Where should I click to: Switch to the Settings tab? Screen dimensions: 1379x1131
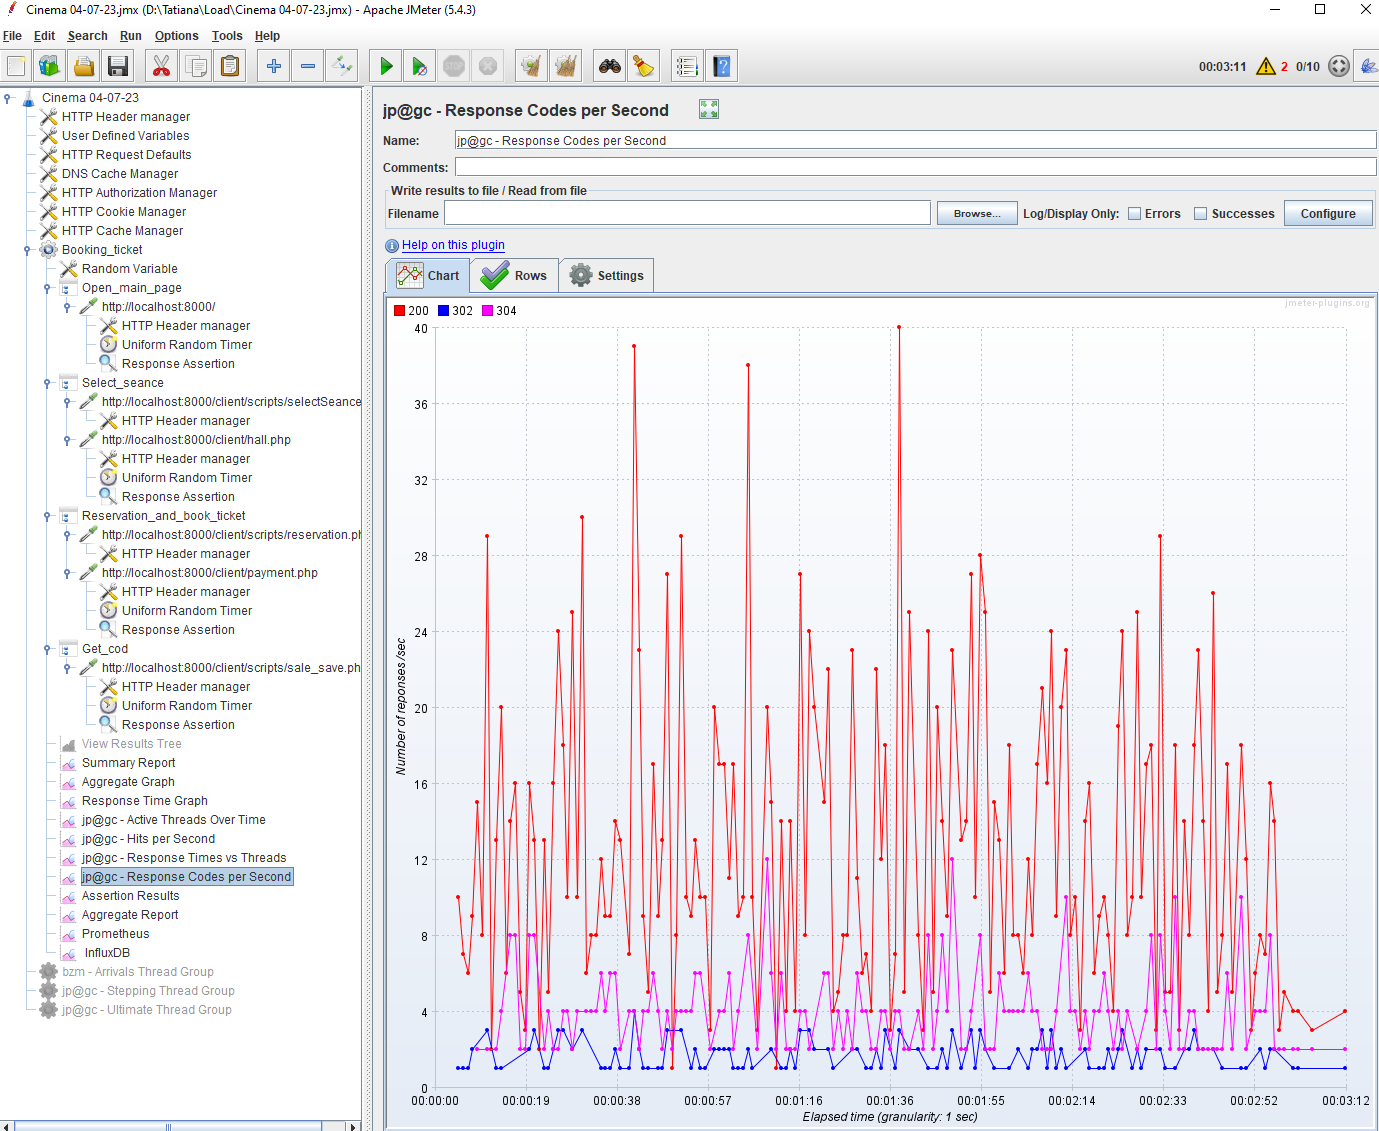tap(607, 276)
